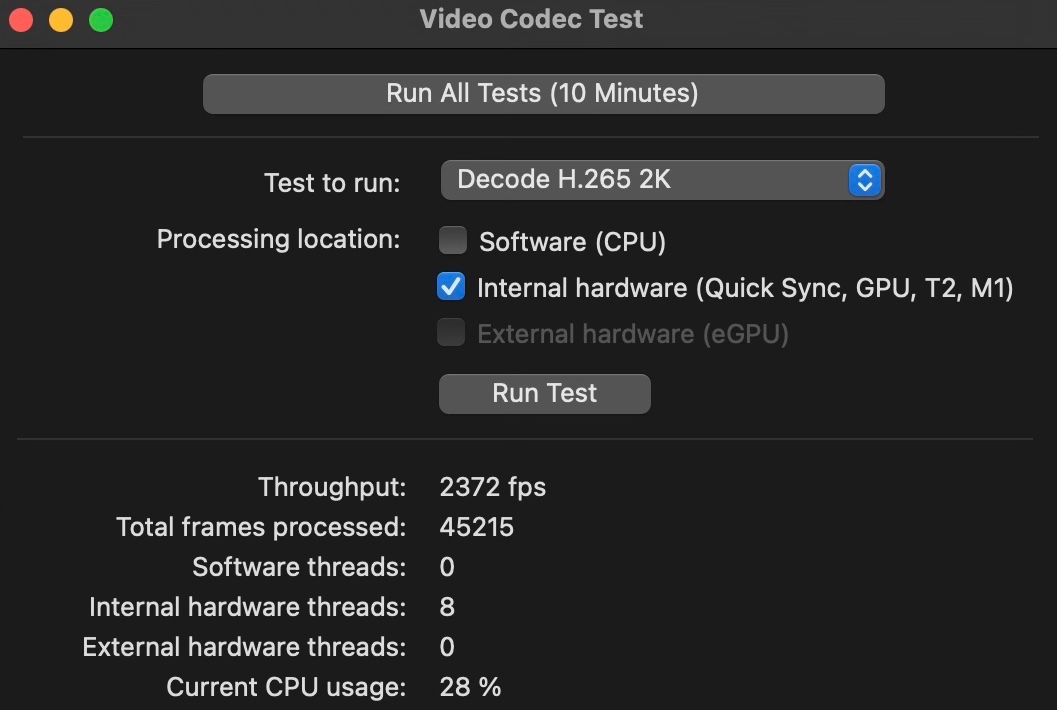
Task: Click the "Throughput:" label text
Action: [332, 487]
